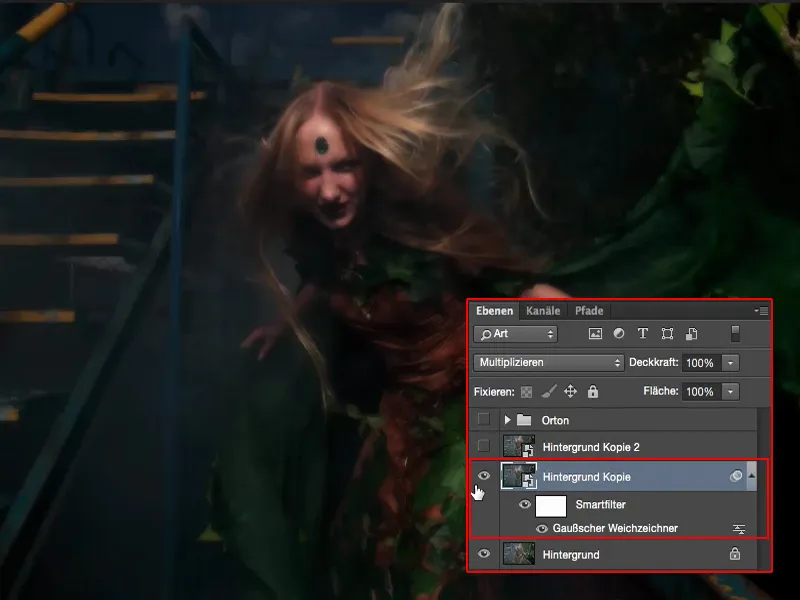Select the Hintergrund Kopie layer name
The height and width of the screenshot is (600, 800).
[x=587, y=477]
